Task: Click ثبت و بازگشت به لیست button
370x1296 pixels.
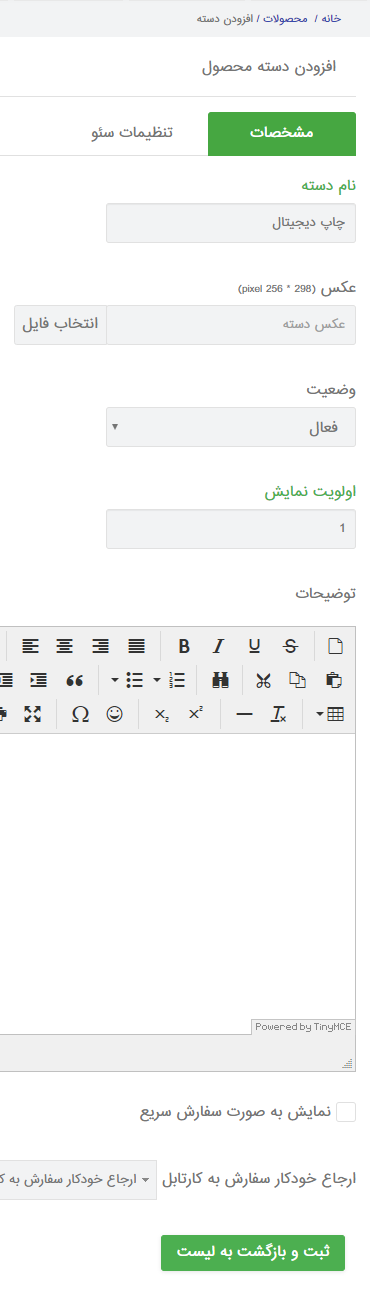Action: tap(253, 1252)
